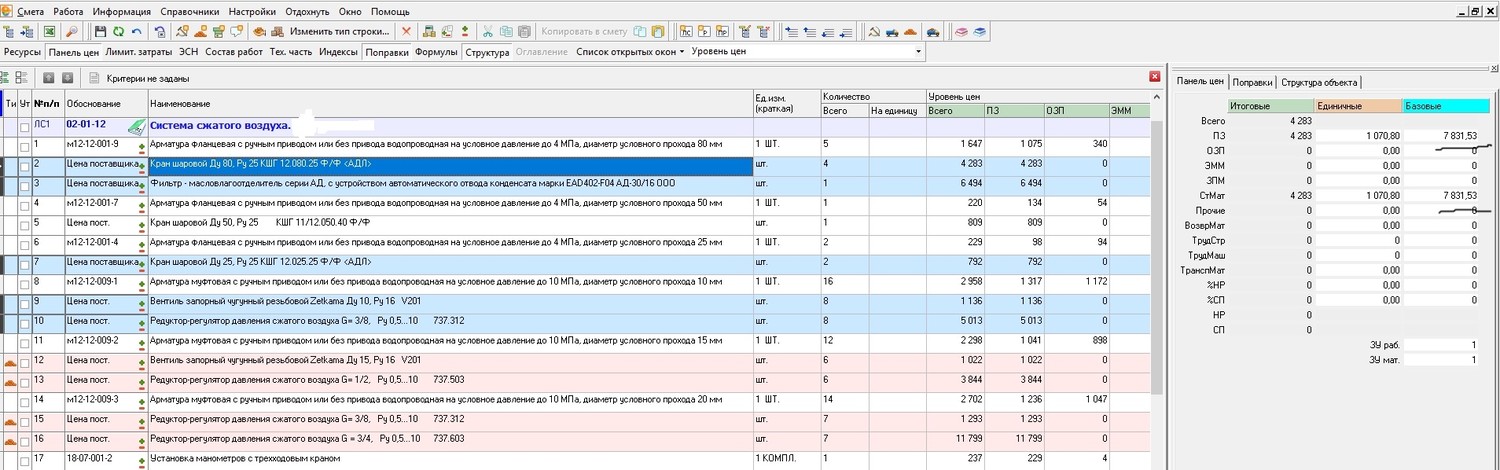Toggle the checkbox in the ЛС1 row
1500x470 pixels.
(25, 126)
